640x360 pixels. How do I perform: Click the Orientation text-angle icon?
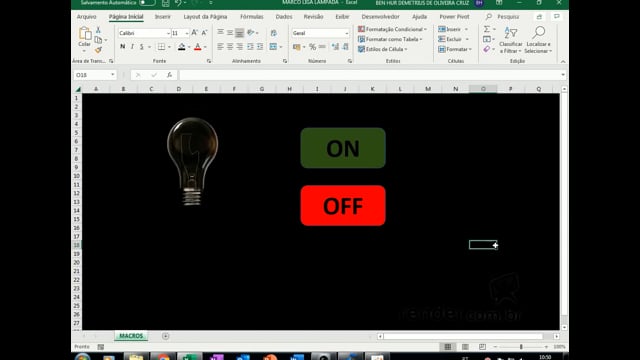tap(251, 33)
